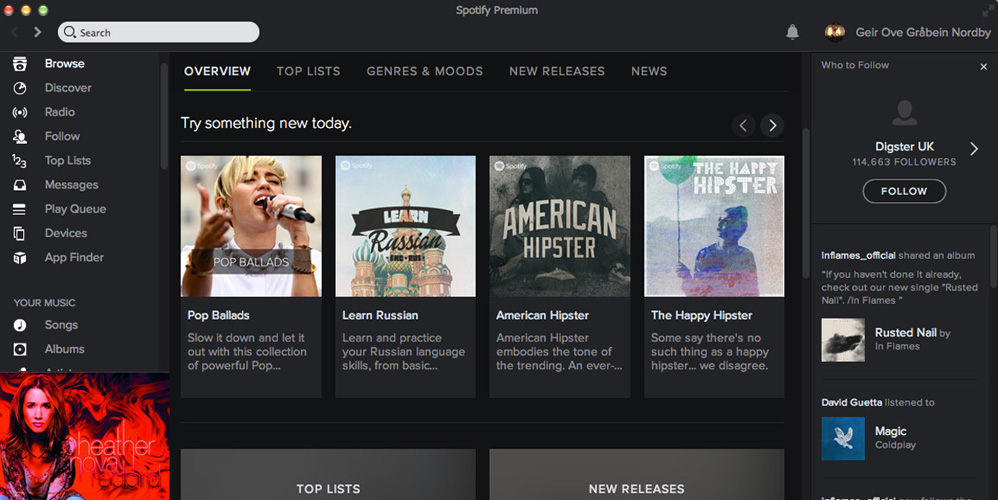
Task: Open the Magic track artwork thumbnail
Action: pos(843,438)
